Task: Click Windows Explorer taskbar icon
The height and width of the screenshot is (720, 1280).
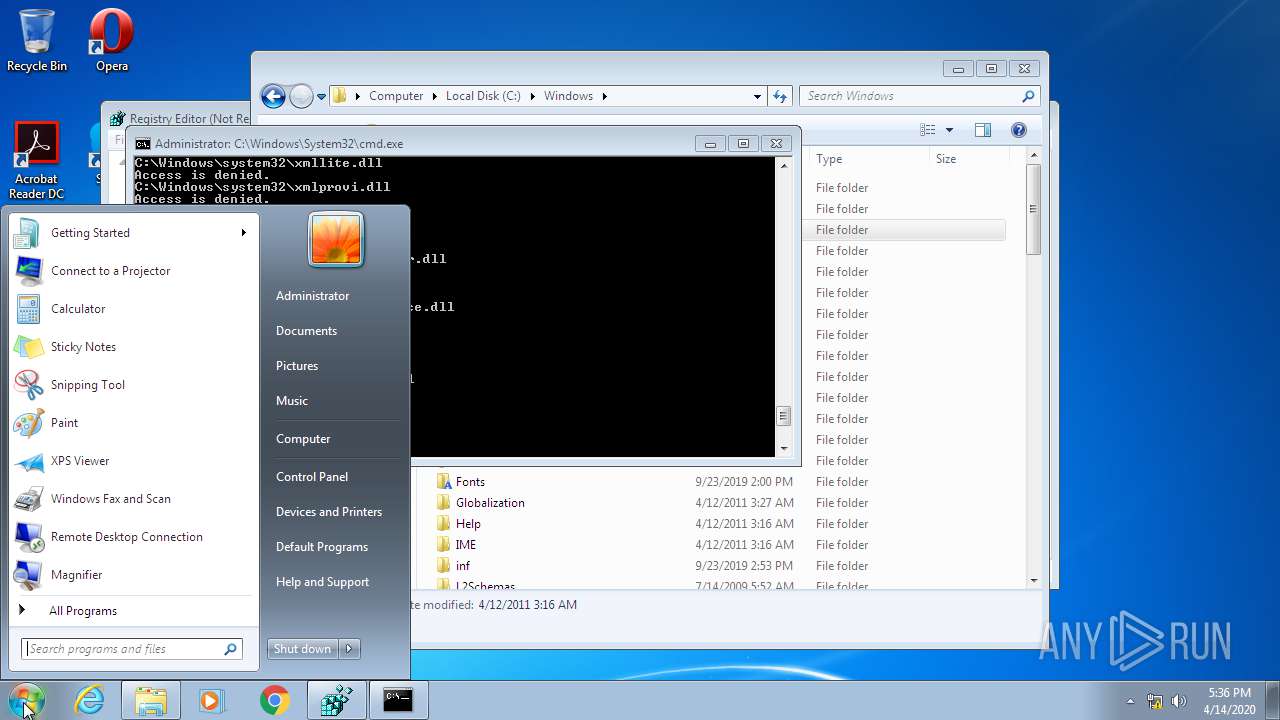Action: (x=151, y=701)
